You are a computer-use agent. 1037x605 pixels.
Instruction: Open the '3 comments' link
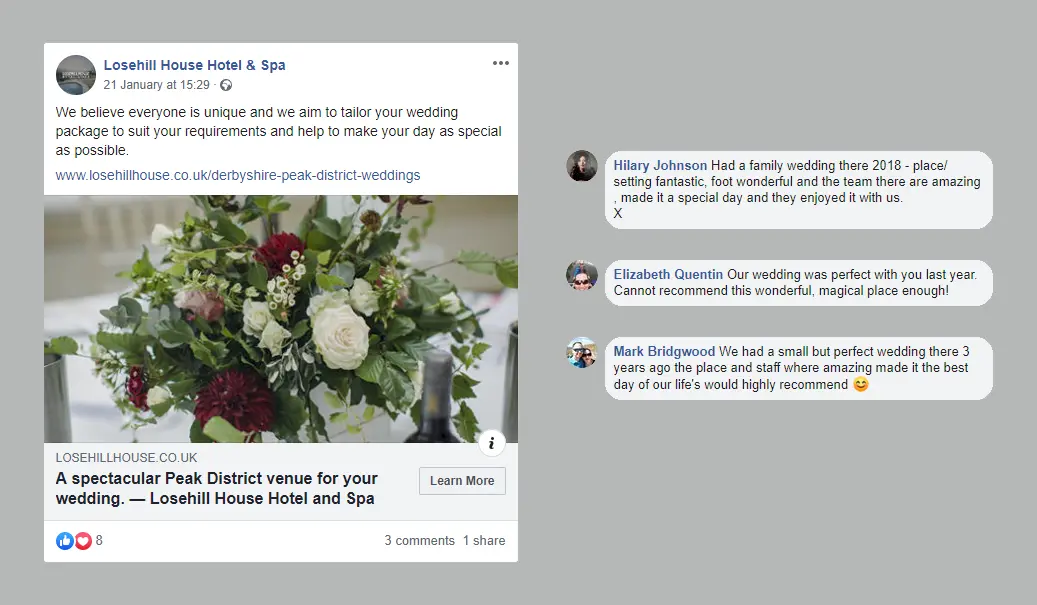(x=420, y=540)
